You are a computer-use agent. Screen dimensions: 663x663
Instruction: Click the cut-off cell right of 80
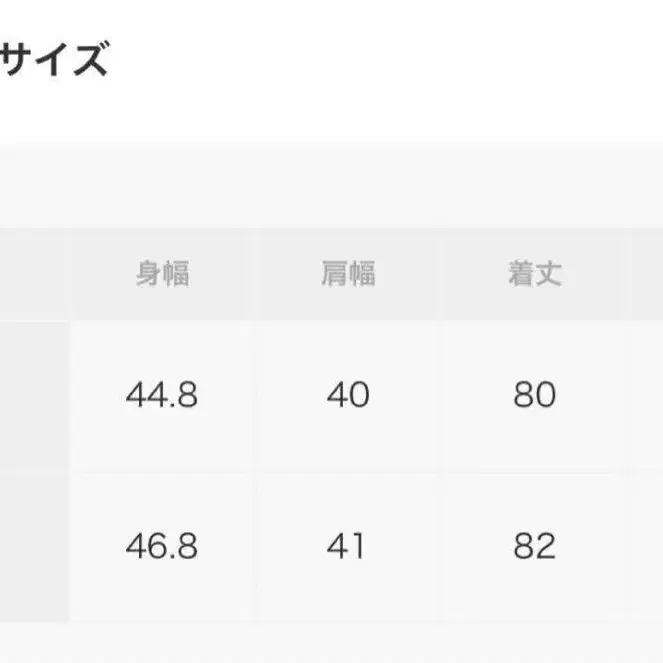pyautogui.click(x=648, y=396)
